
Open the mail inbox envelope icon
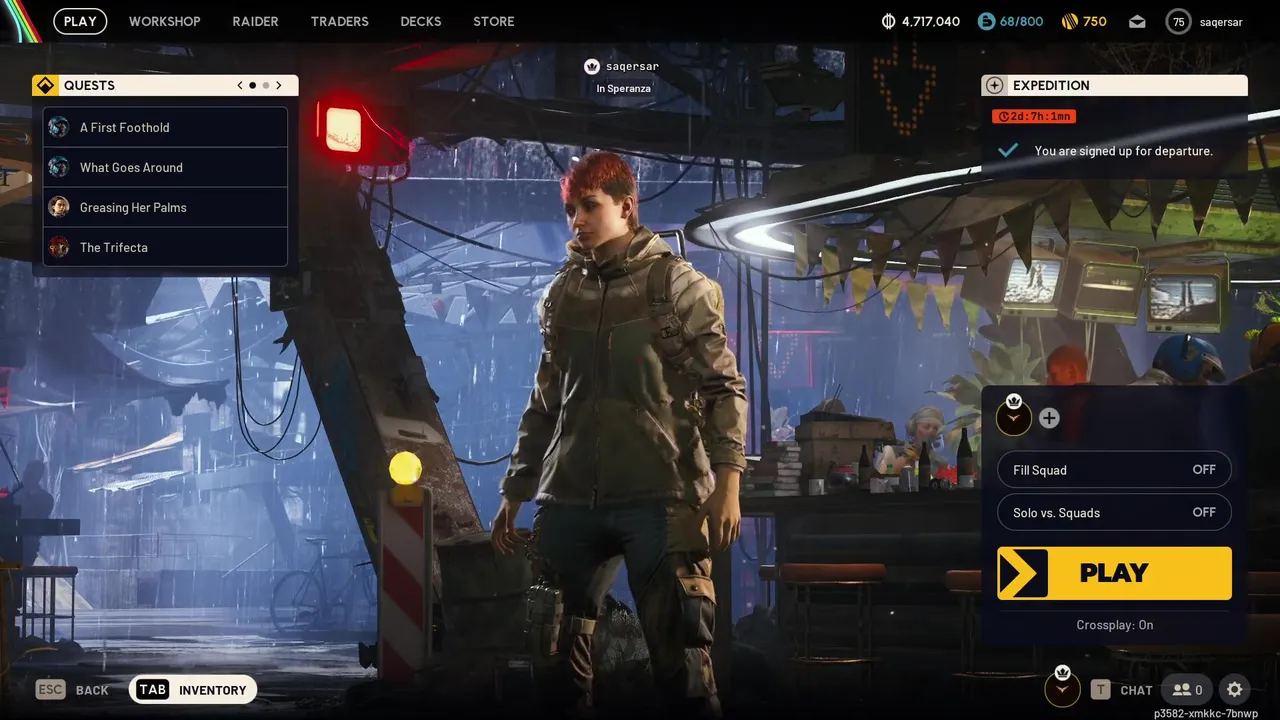pos(1137,21)
